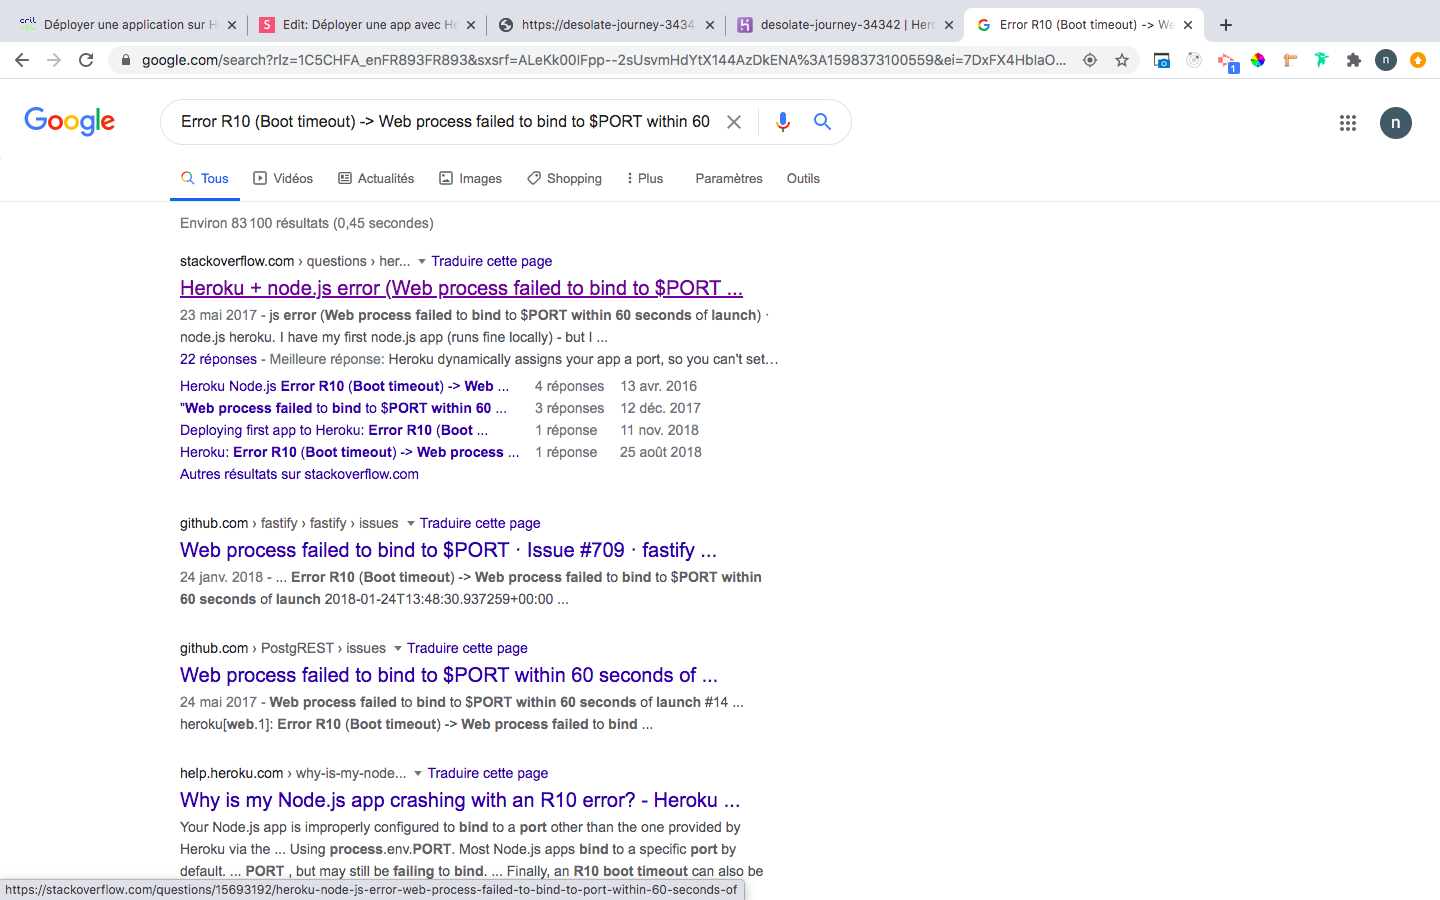Go back using the browser back arrow

[22, 60]
